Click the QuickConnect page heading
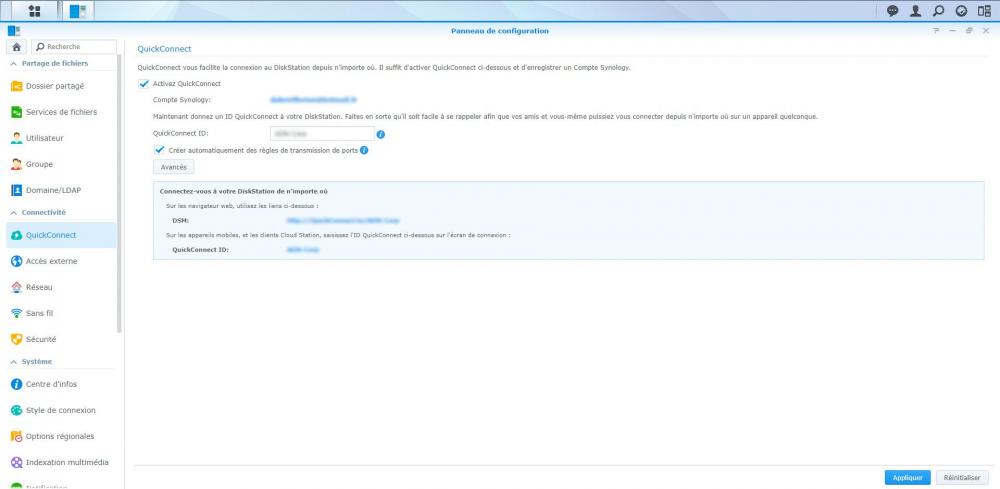1000x489 pixels. point(165,49)
